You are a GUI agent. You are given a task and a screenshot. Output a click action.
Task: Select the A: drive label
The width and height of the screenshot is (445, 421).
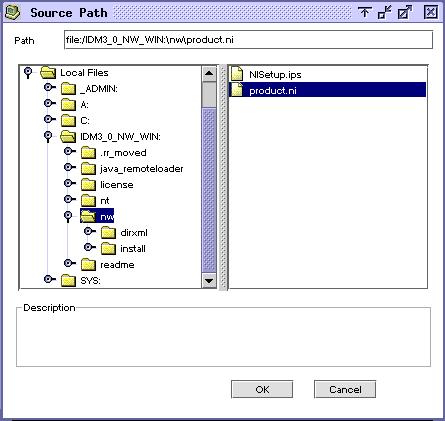pos(84,105)
